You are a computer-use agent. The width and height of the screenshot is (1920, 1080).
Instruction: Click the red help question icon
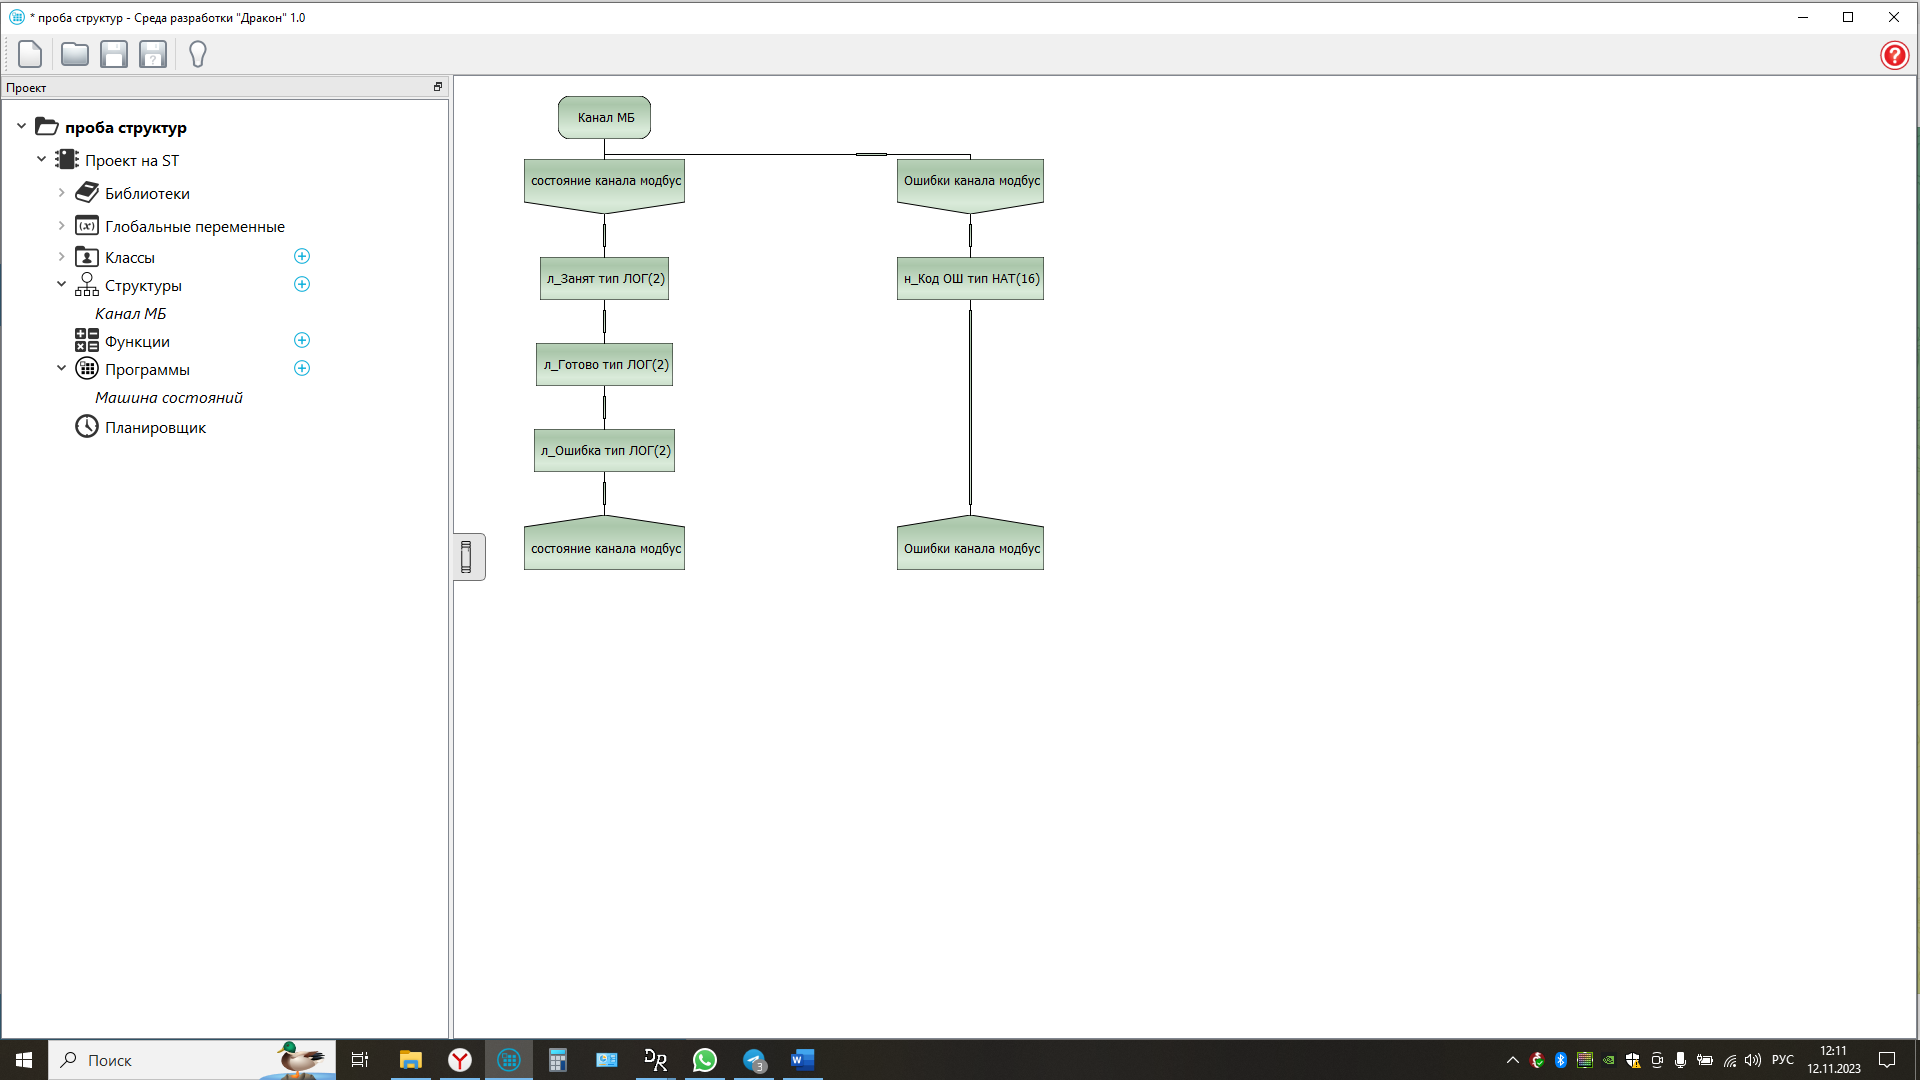[1893, 55]
